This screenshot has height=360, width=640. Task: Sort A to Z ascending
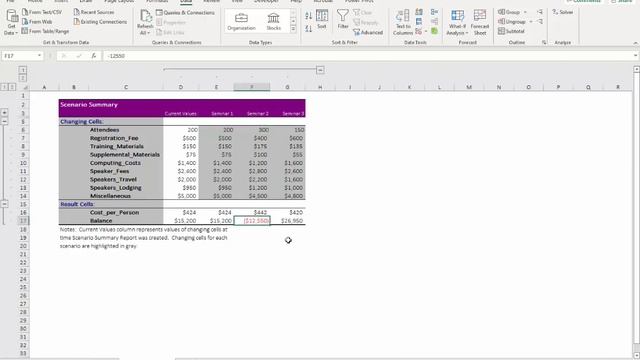[309, 16]
